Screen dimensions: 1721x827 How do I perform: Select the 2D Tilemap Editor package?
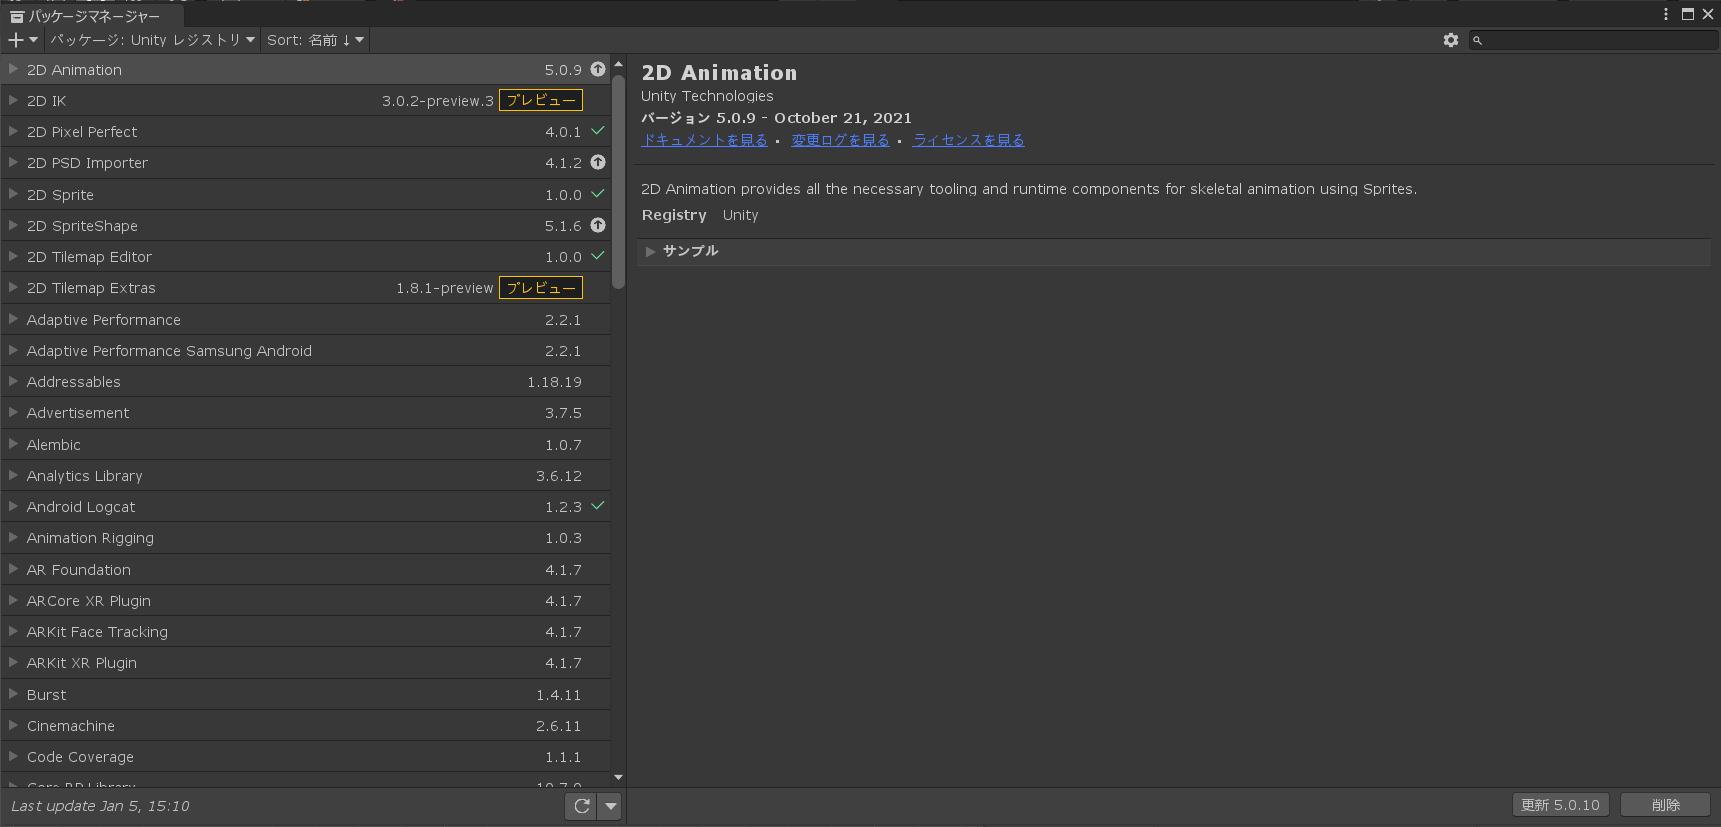pyautogui.click(x=305, y=257)
